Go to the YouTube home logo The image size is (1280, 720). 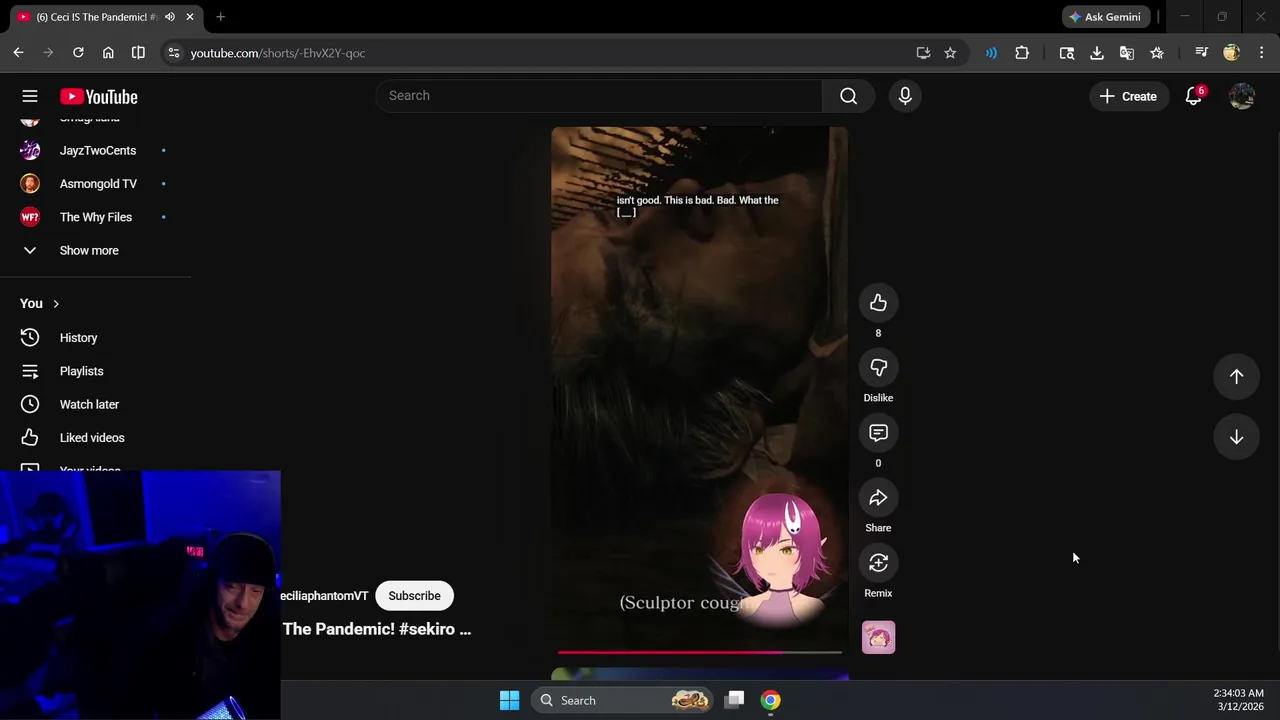[99, 97]
